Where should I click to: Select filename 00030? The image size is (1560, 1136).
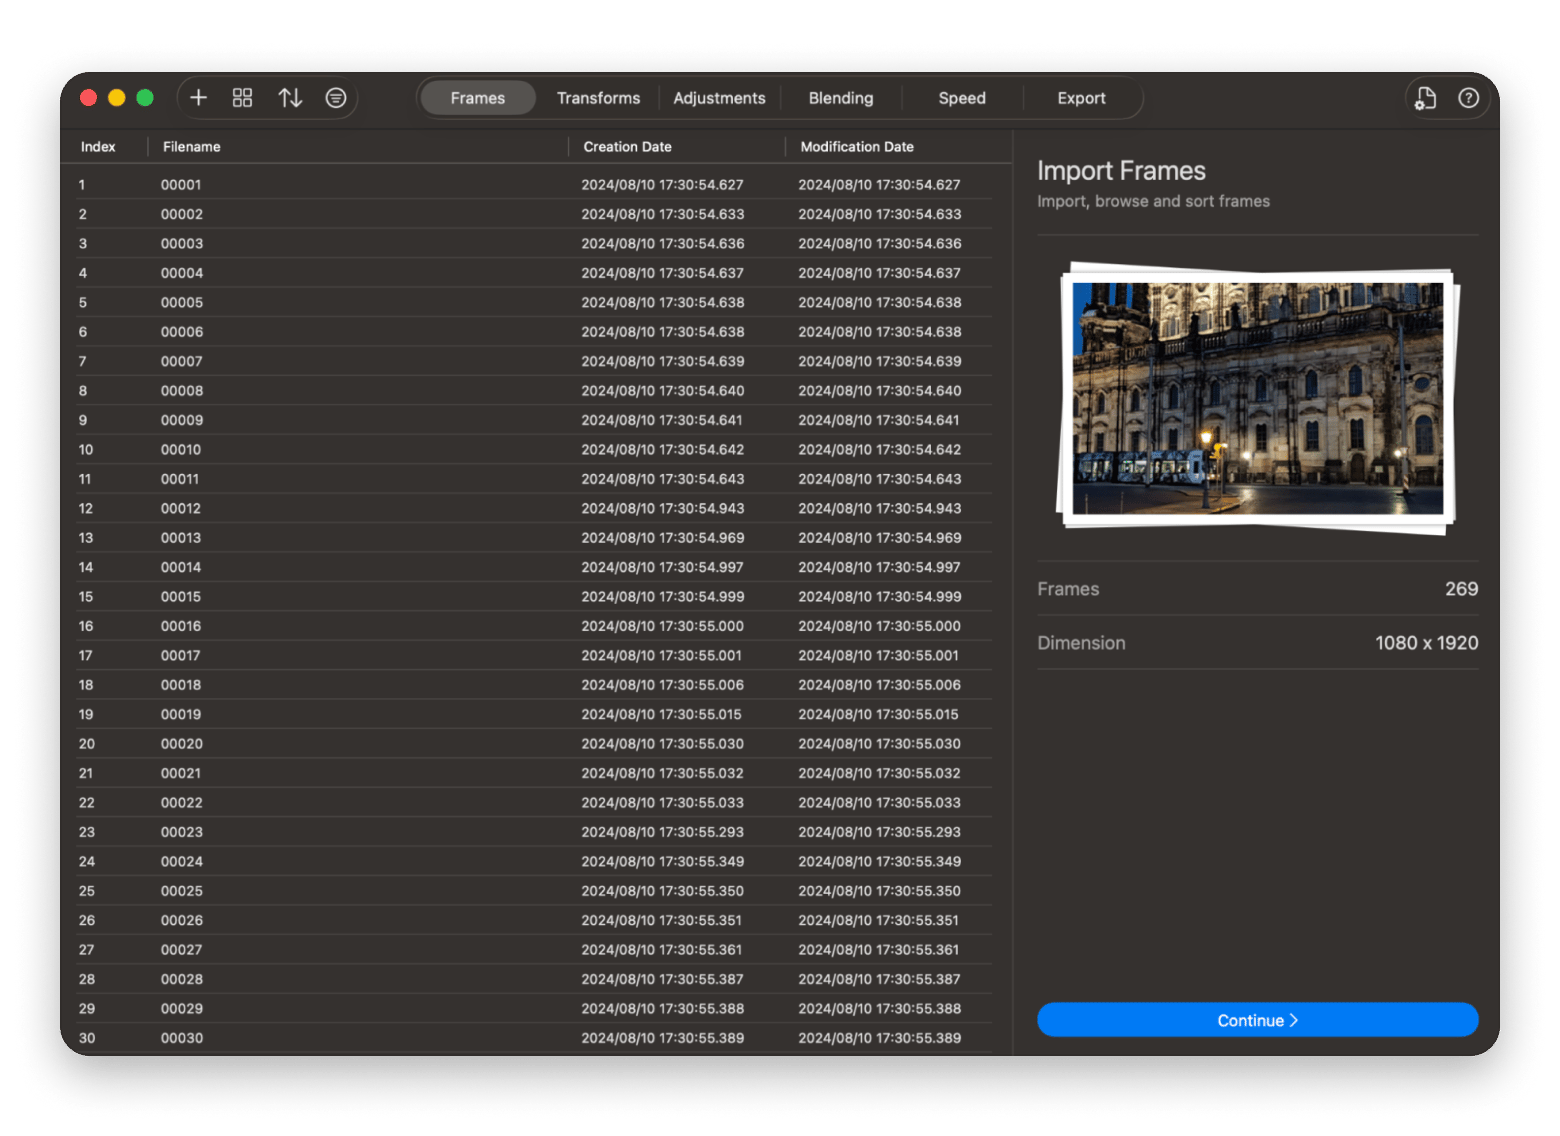pyautogui.click(x=182, y=1038)
